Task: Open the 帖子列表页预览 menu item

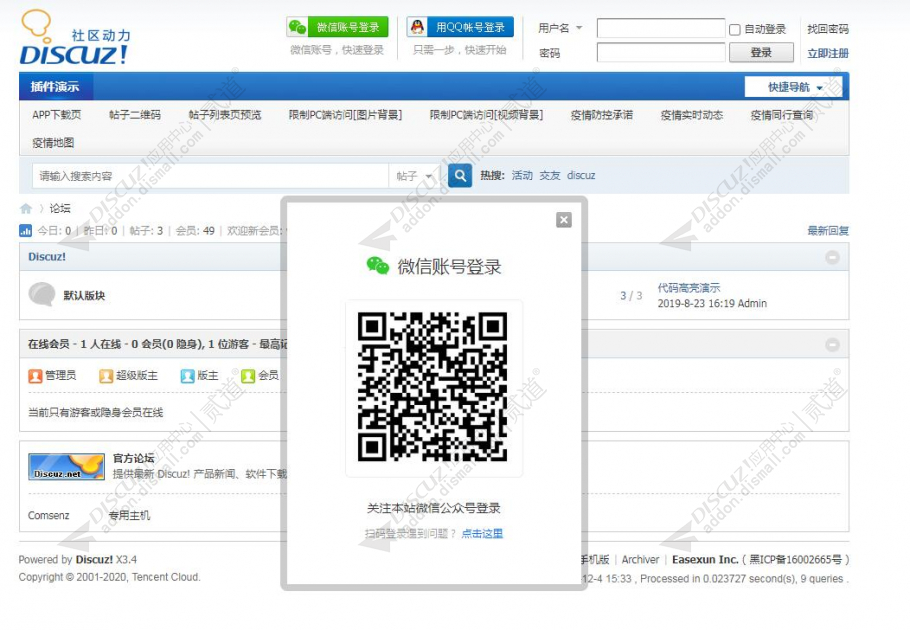Action: click(225, 115)
